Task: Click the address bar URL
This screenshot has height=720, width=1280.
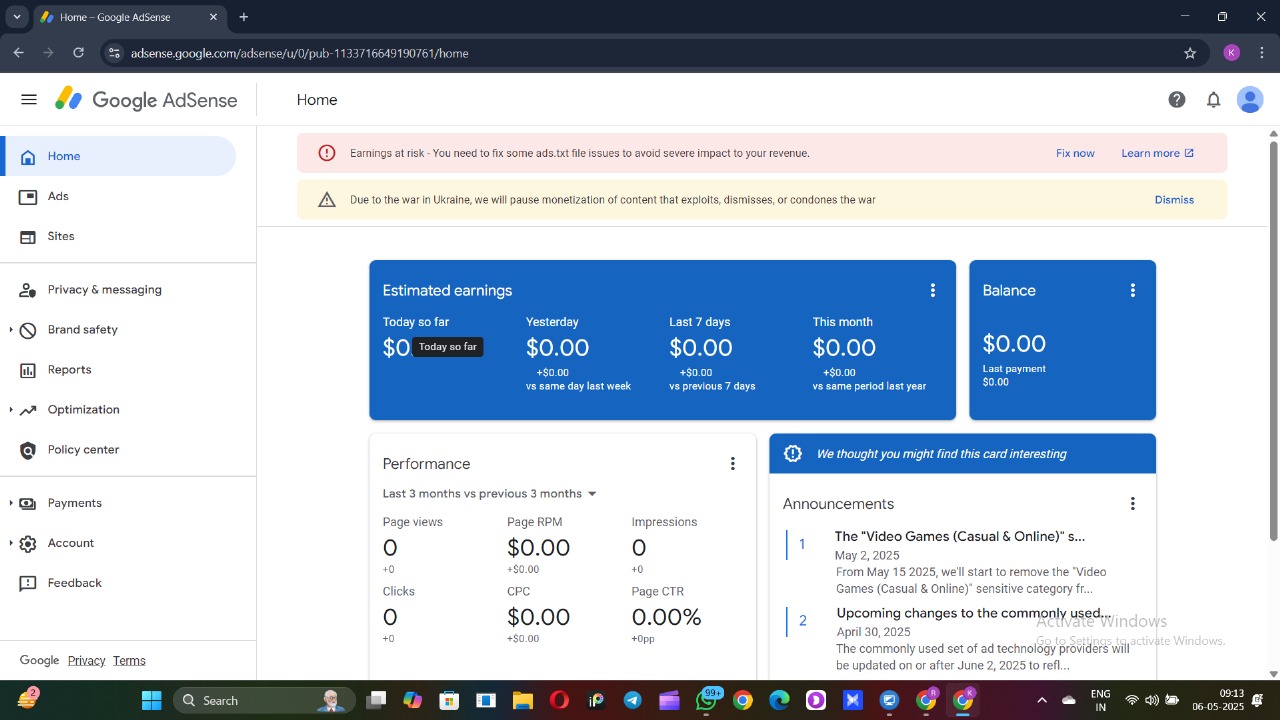Action: click(x=299, y=53)
